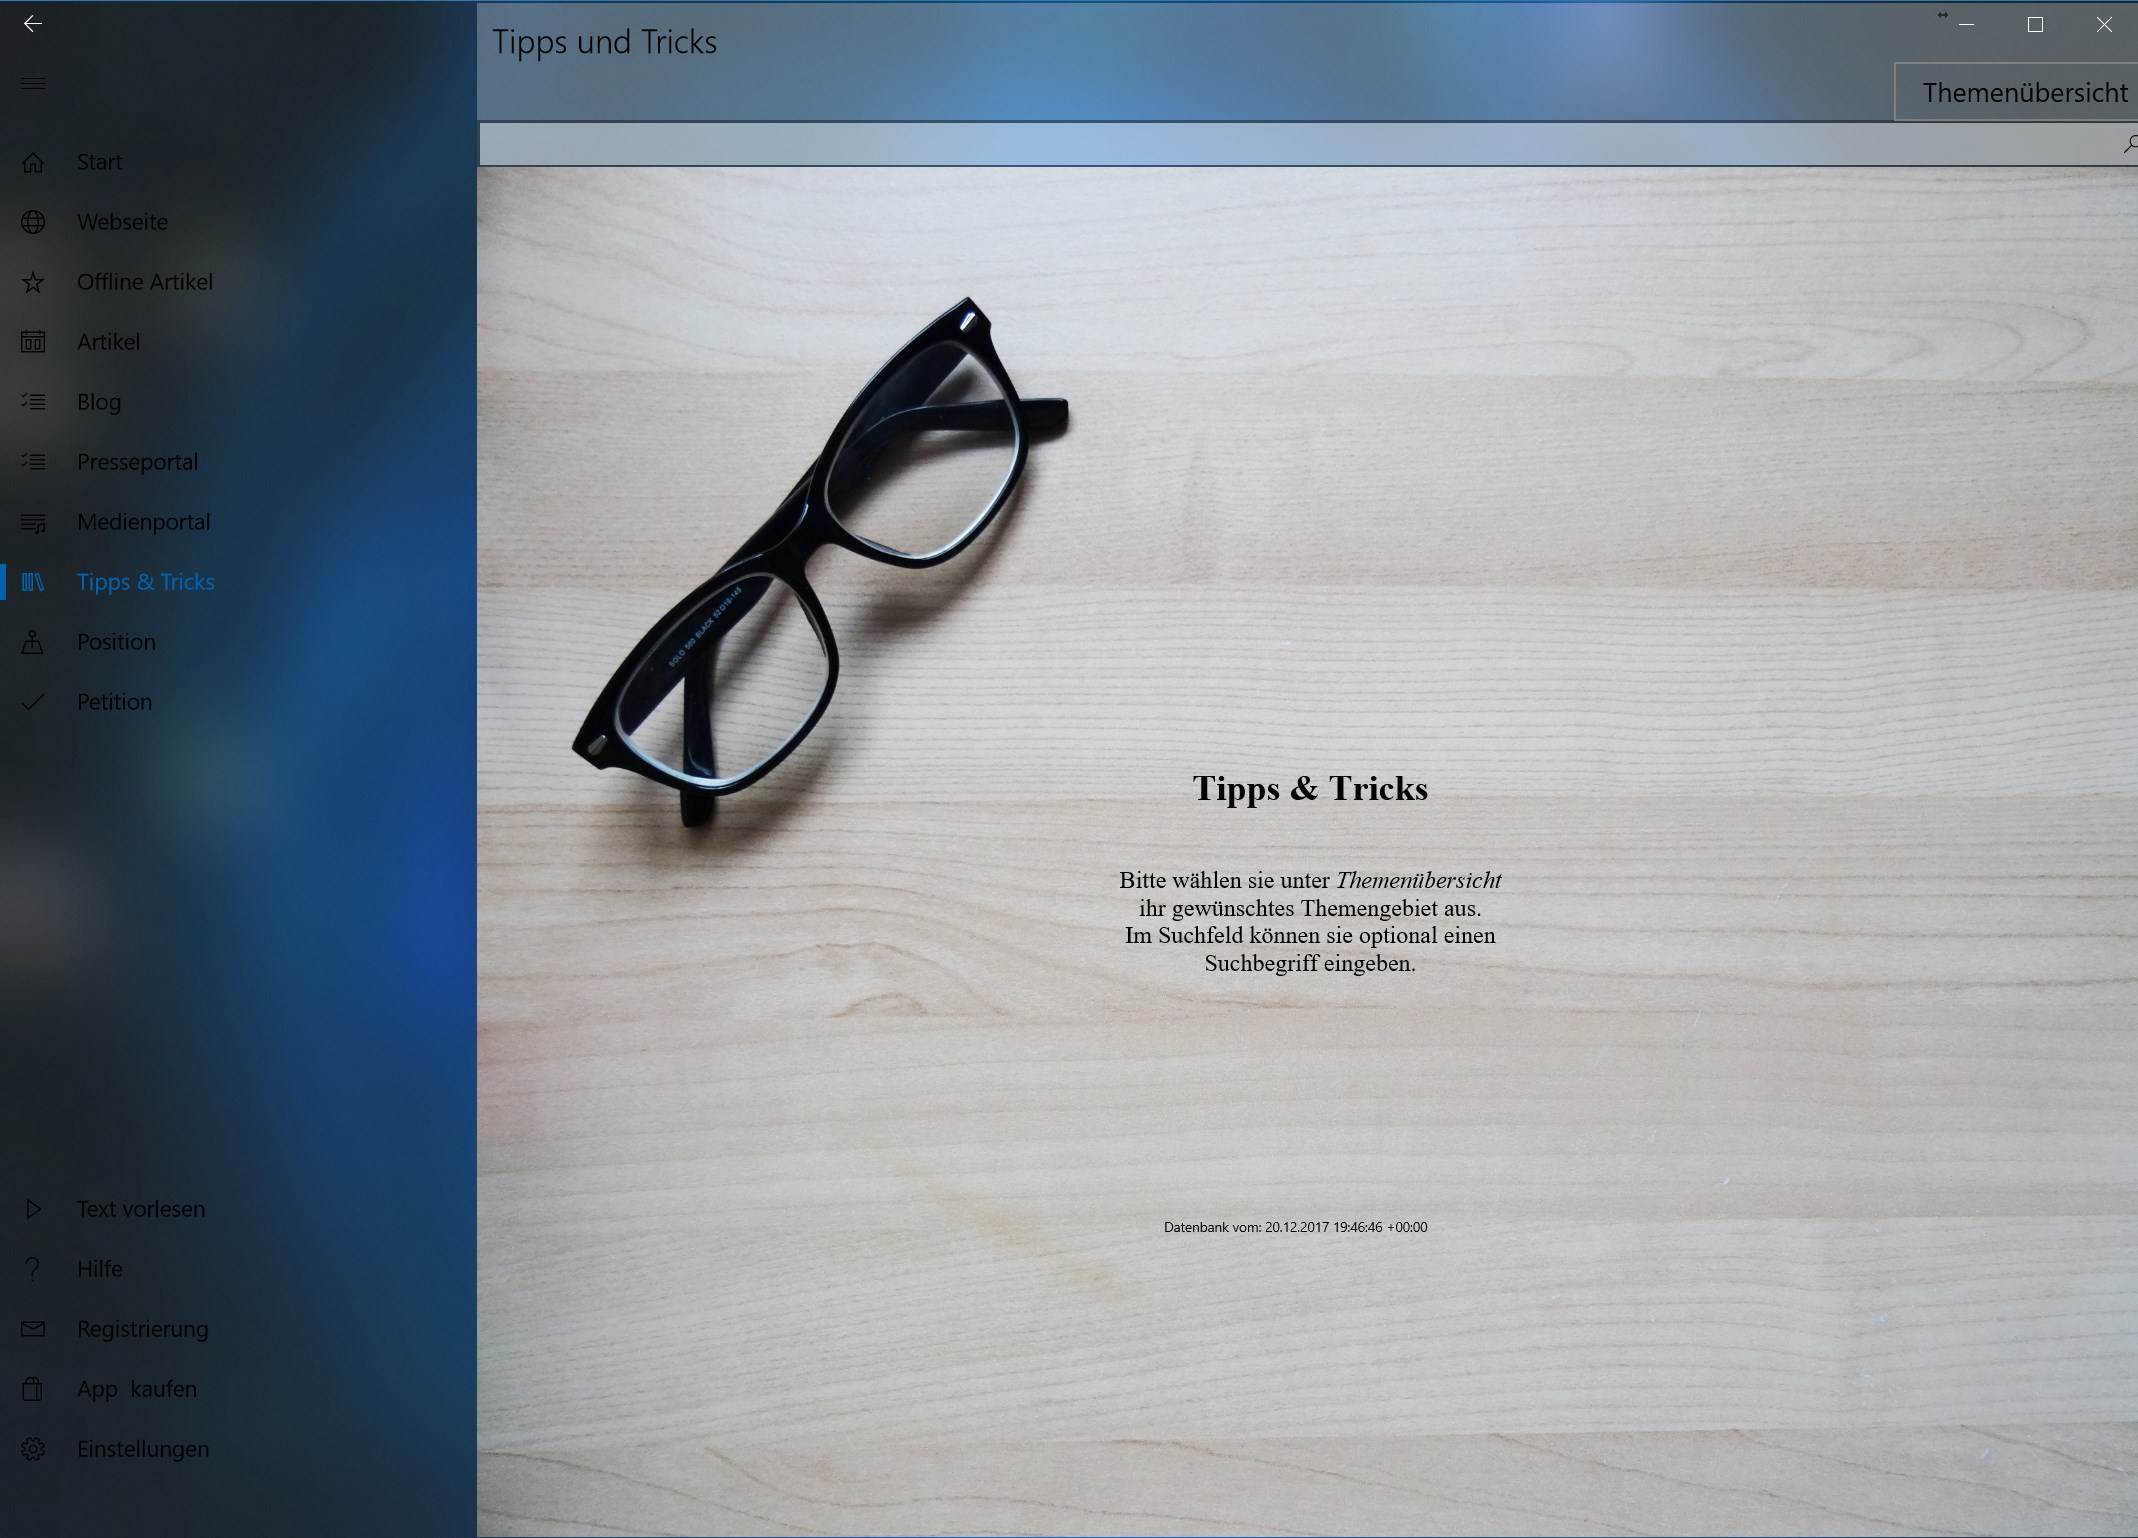This screenshot has height=1538, width=2138.
Task: Select the Artikel calendar icon
Action: tap(33, 342)
